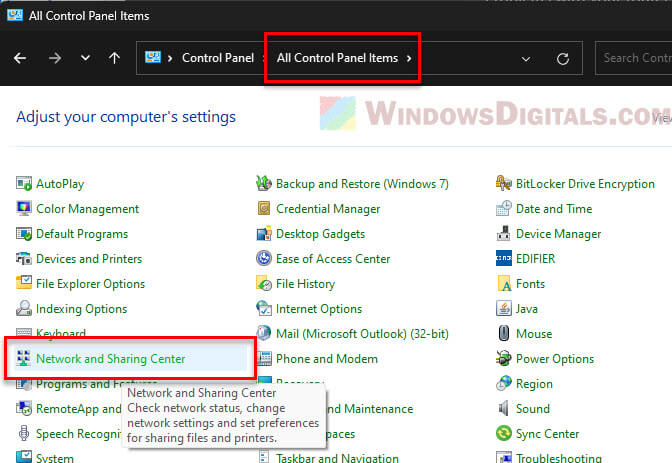Click the Sound speaker icon
Screen dimensions: 672x463
(x=504, y=408)
